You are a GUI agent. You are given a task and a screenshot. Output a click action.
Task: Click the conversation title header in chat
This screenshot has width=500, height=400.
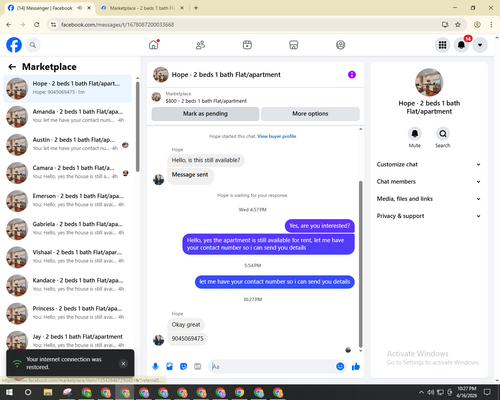[x=226, y=75]
